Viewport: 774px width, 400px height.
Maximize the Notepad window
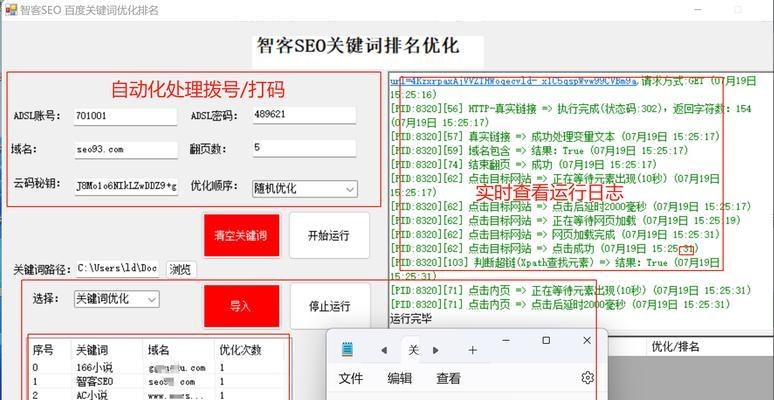546,340
